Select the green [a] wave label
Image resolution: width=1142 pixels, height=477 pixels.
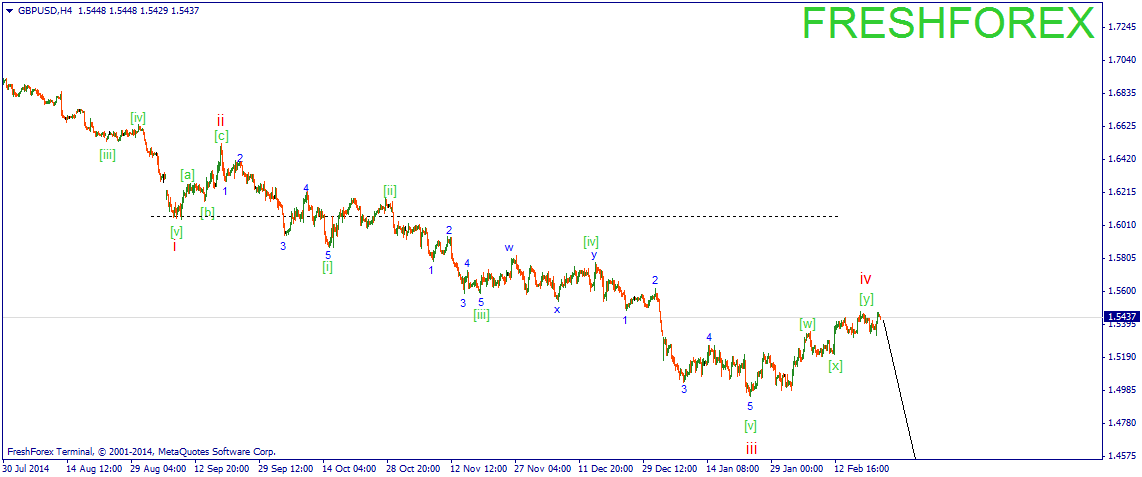point(187,175)
